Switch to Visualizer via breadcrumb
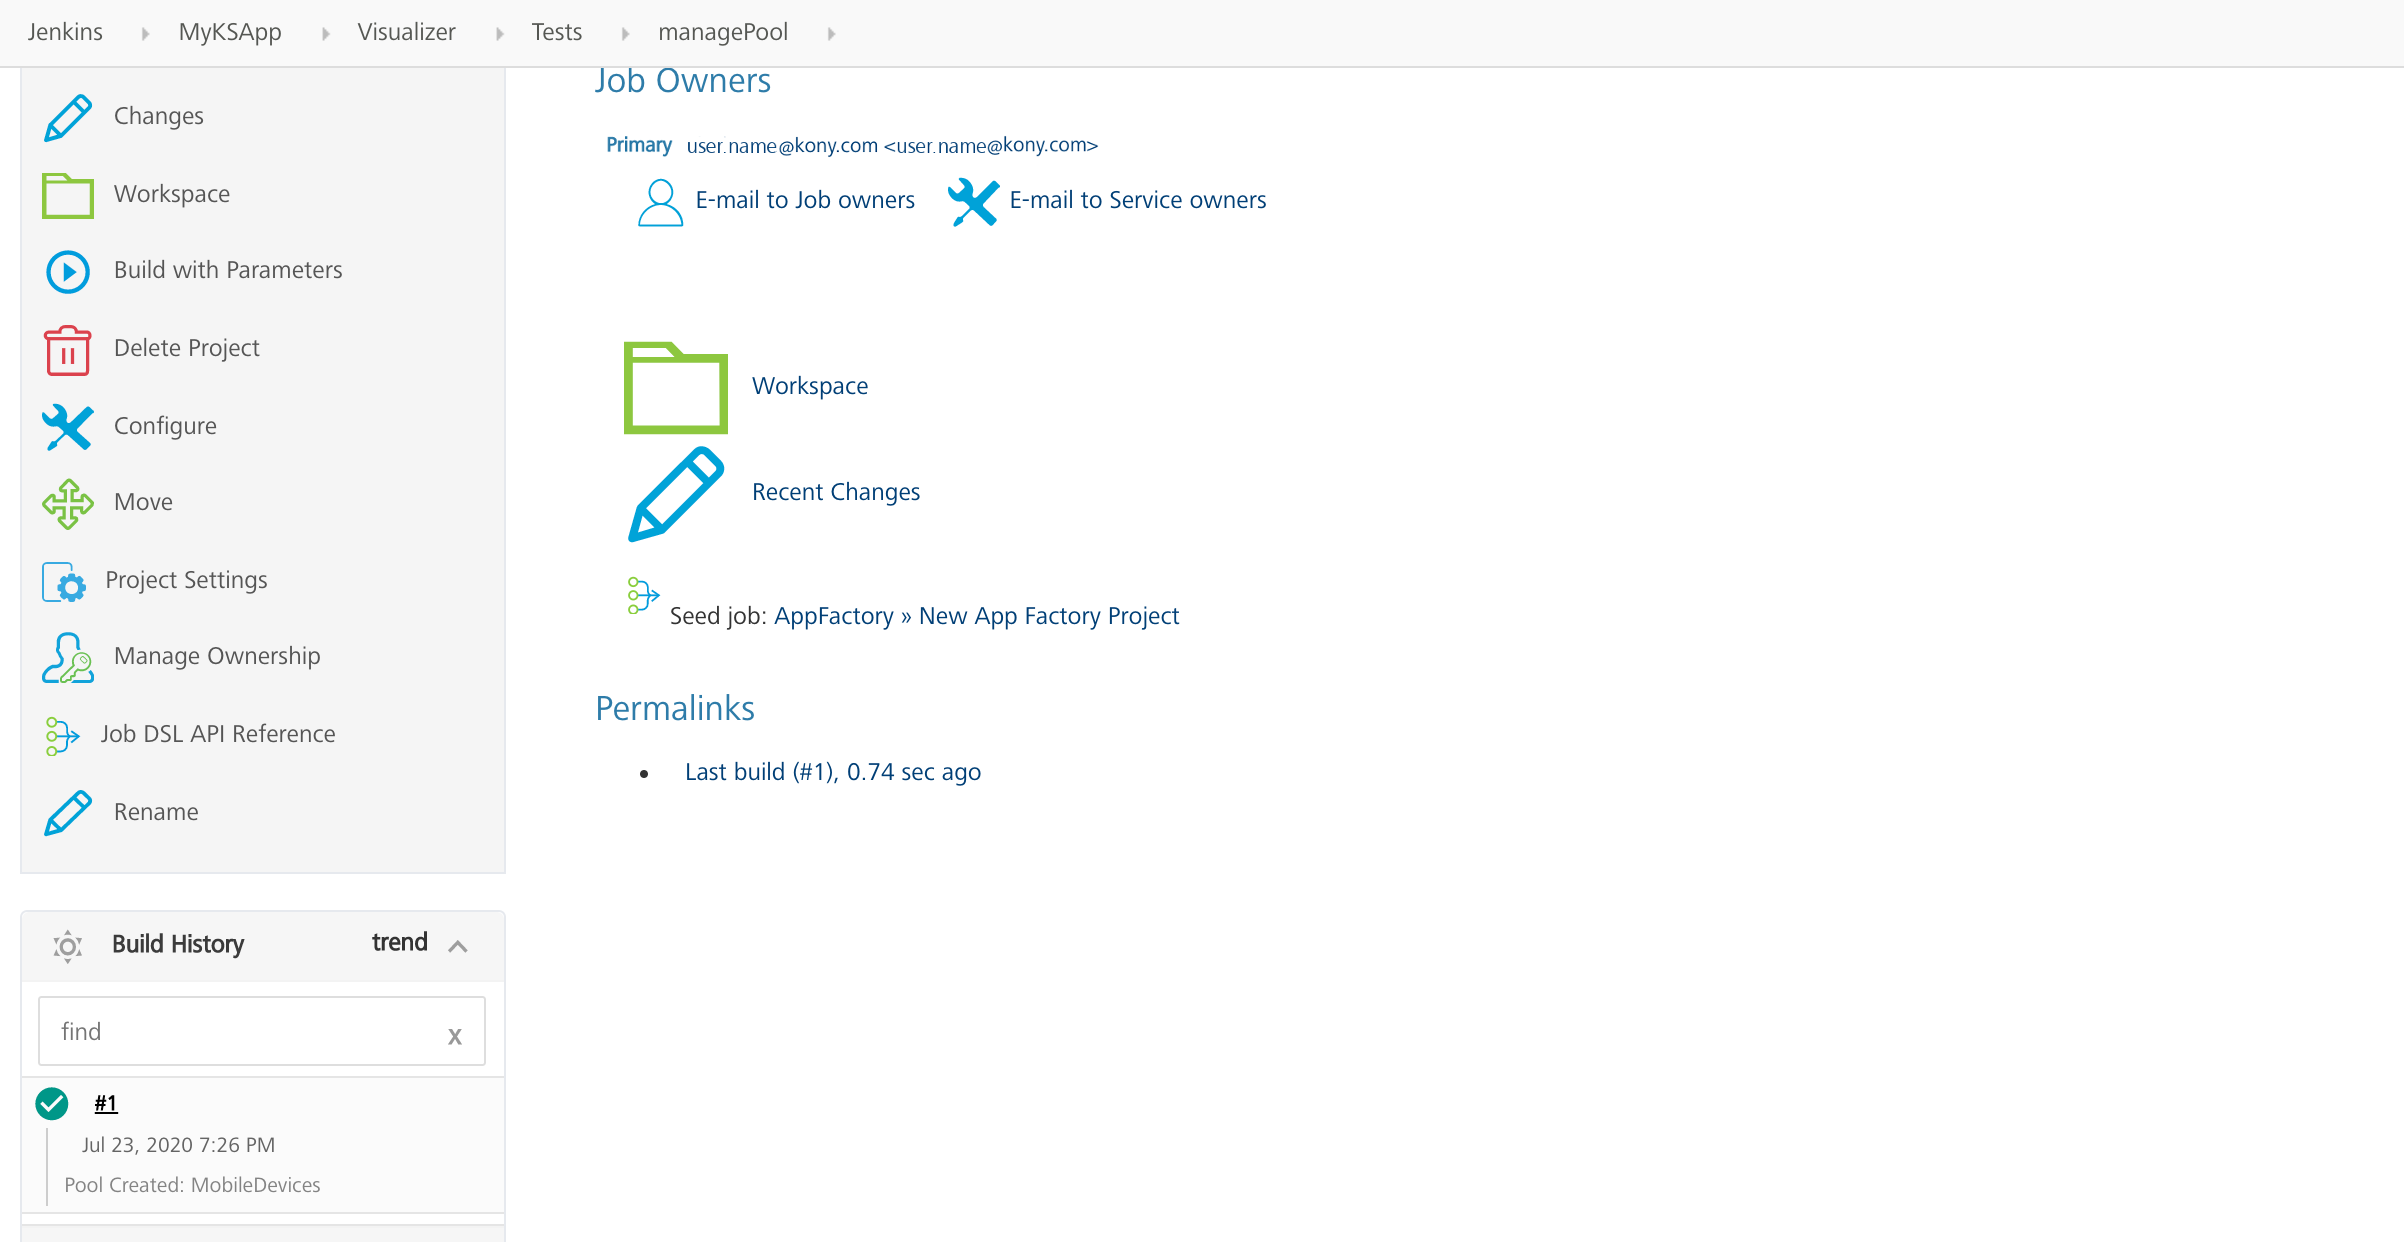The image size is (2404, 1242). [x=405, y=31]
